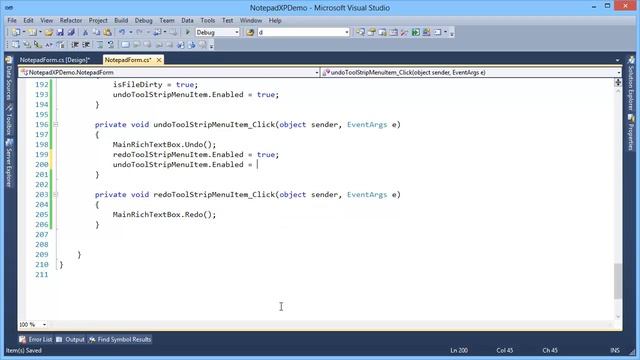Open the Debug menu
The width and height of the screenshot is (640, 360).
coord(143,20)
